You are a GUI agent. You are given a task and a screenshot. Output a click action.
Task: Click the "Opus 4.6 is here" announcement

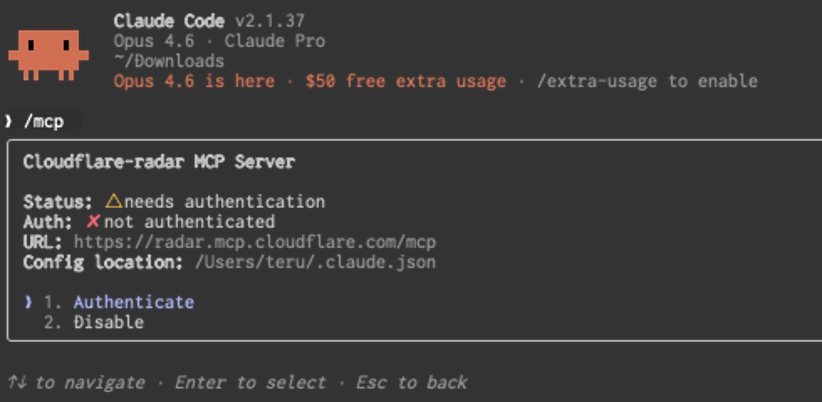point(194,81)
